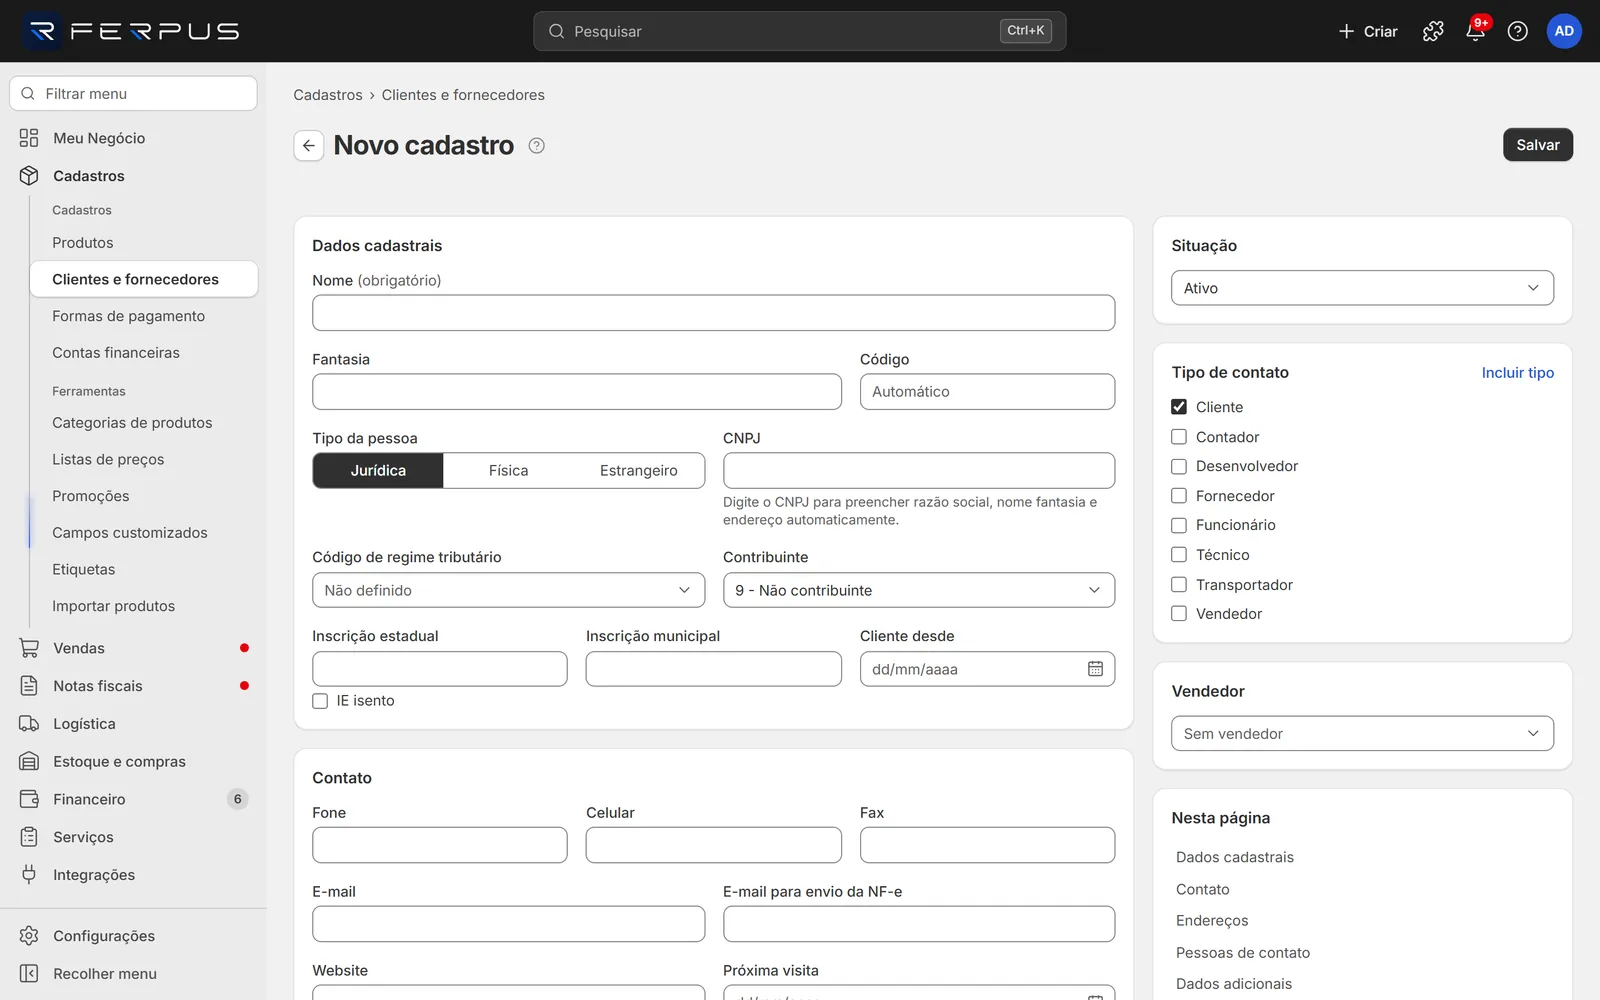
Task: Check the Contador contact type
Action: 1179,437
